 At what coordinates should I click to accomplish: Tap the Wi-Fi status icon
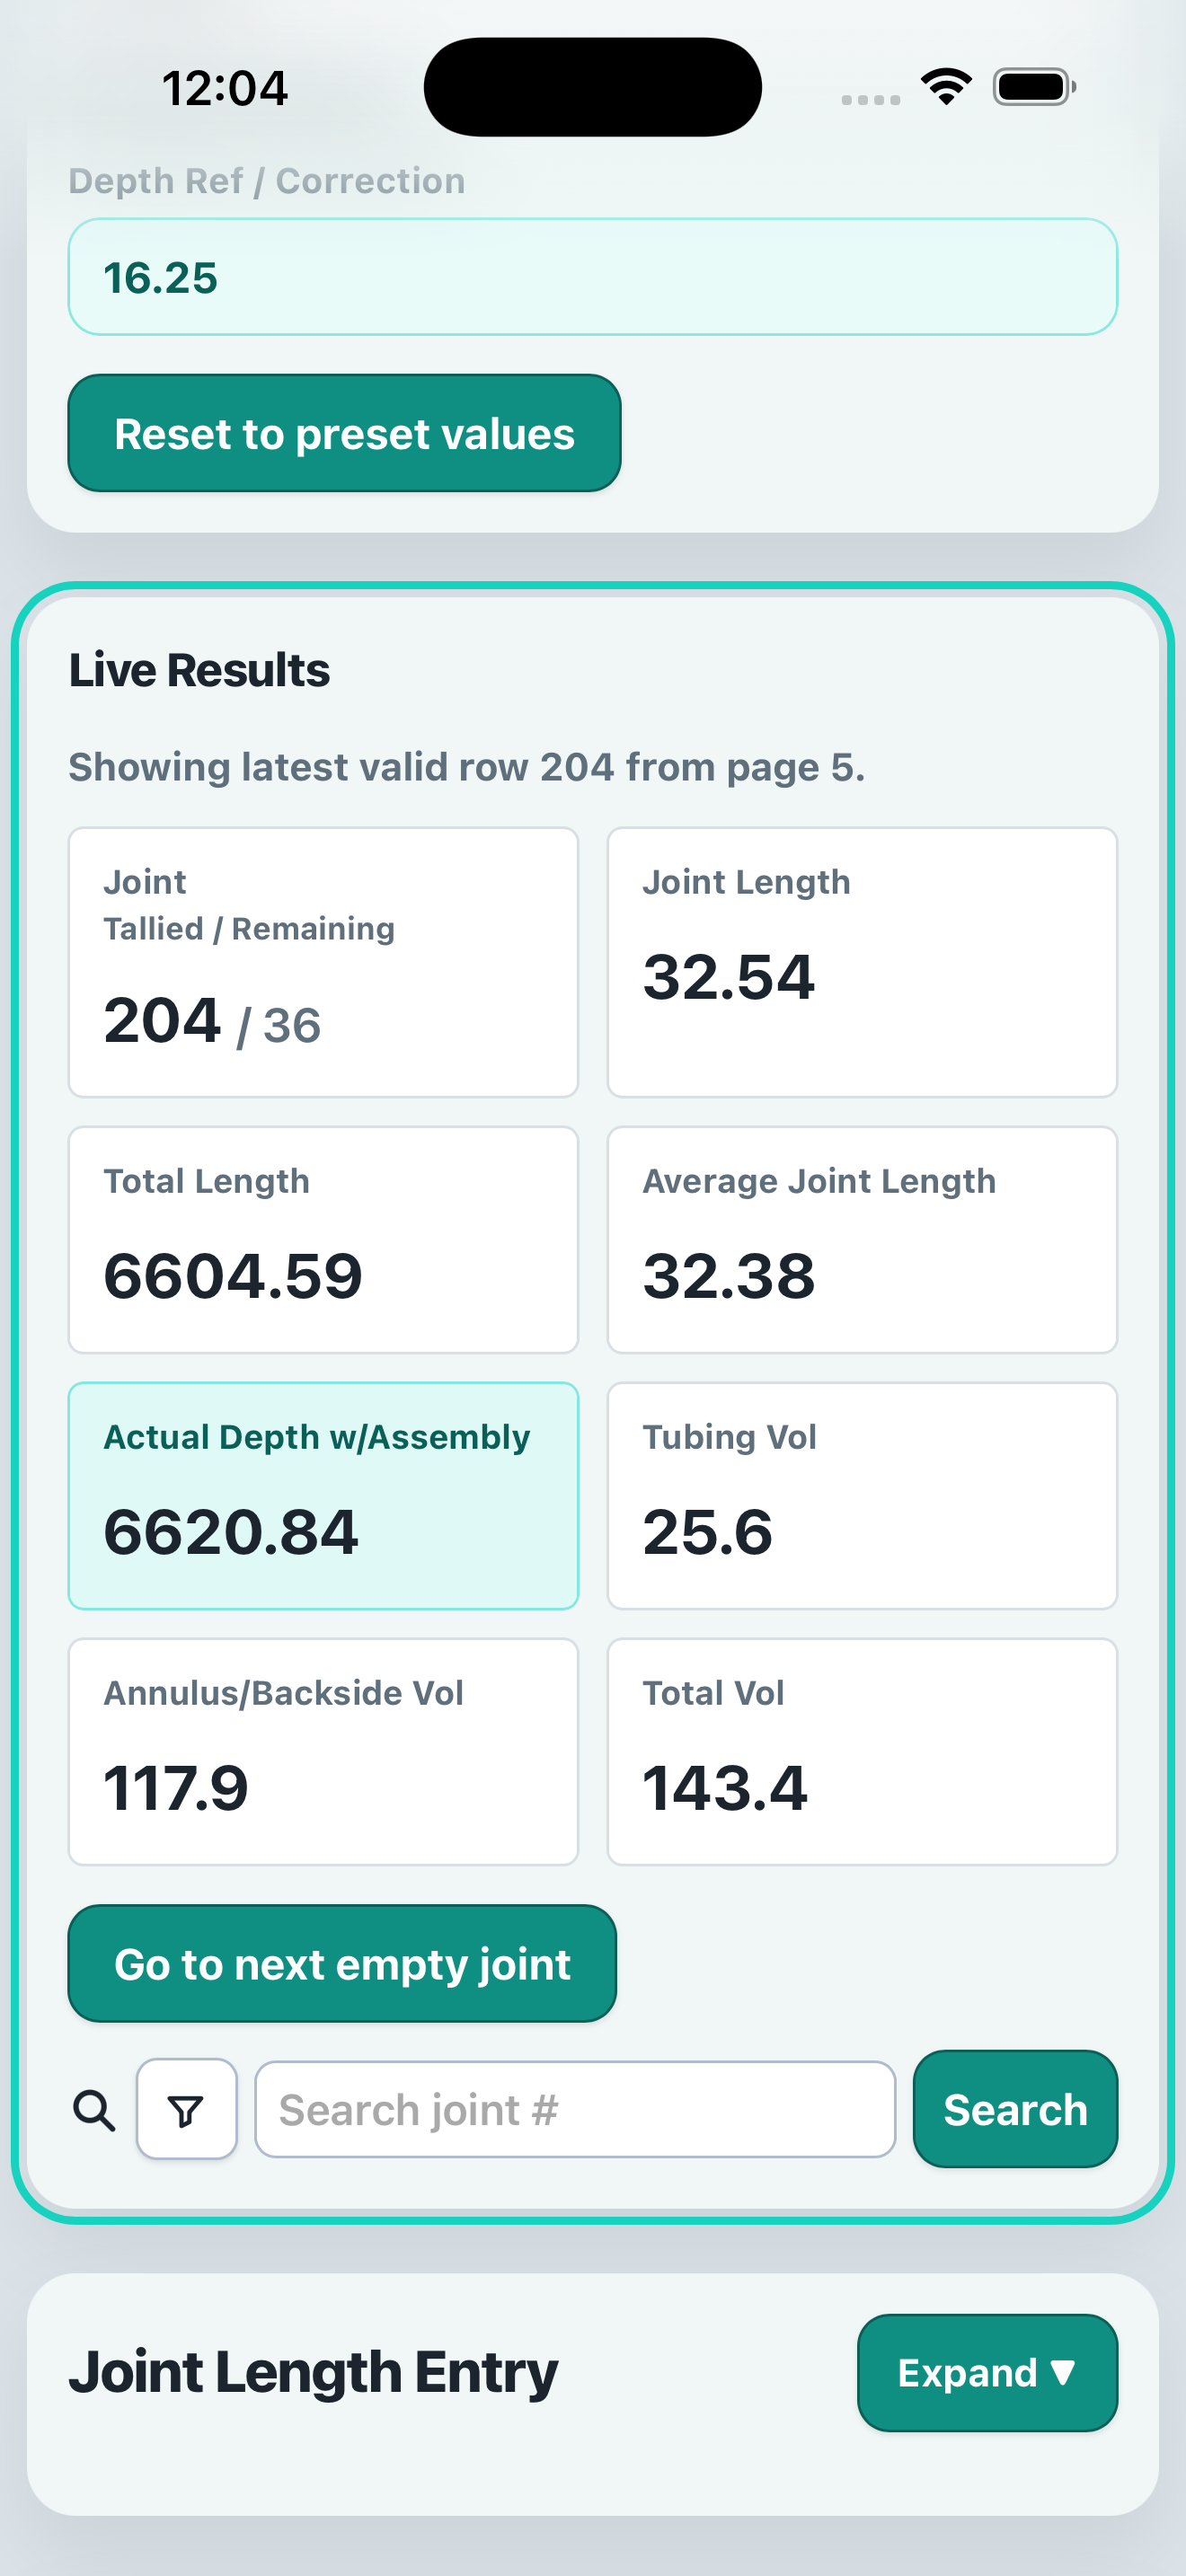click(946, 87)
